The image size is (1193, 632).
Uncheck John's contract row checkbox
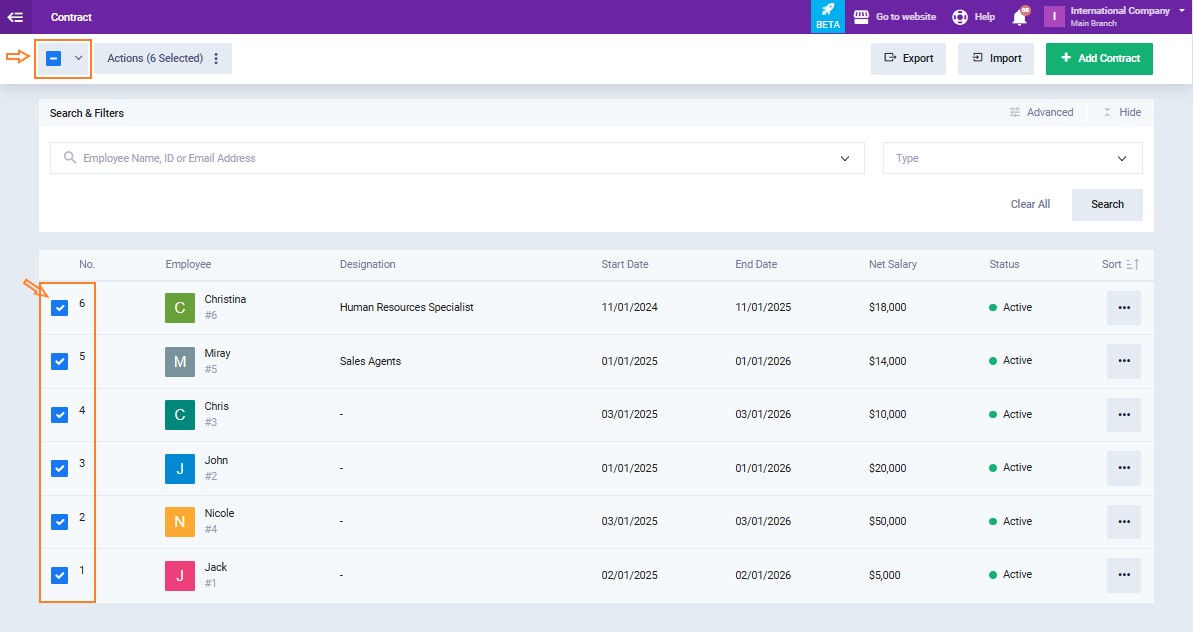tap(59, 468)
